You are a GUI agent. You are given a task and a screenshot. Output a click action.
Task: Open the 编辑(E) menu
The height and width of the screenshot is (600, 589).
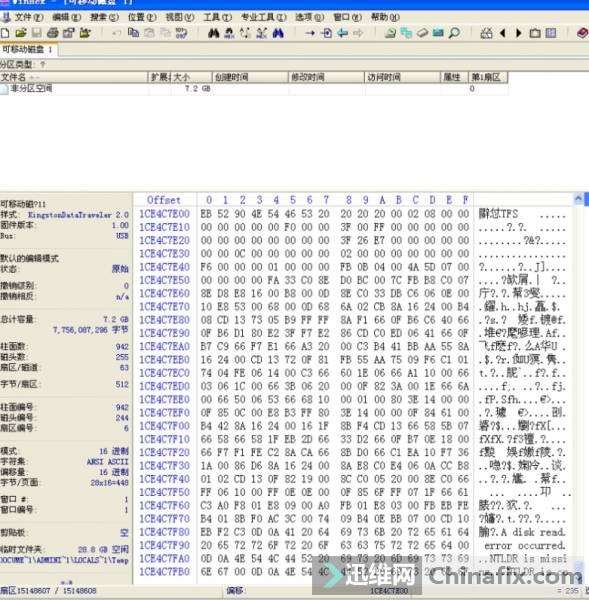point(67,17)
